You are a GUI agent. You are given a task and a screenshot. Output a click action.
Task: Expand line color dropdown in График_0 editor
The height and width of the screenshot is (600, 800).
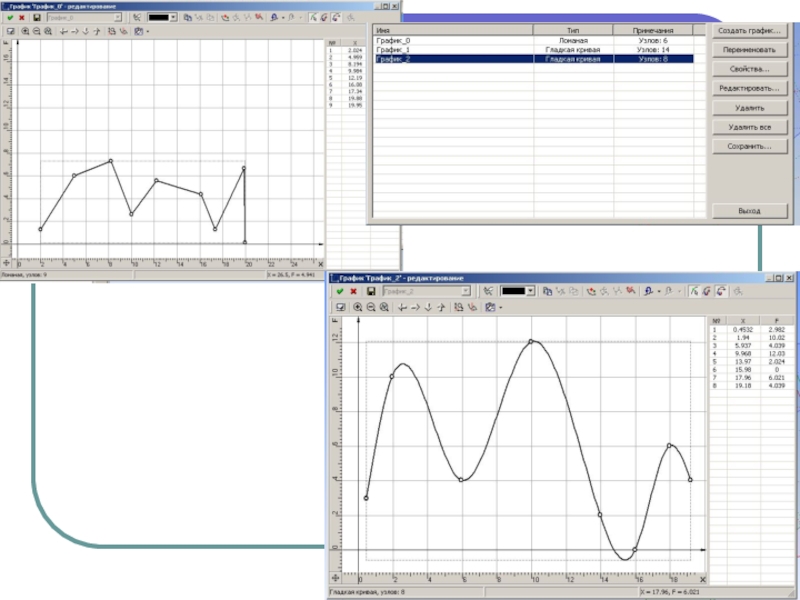tap(173, 17)
